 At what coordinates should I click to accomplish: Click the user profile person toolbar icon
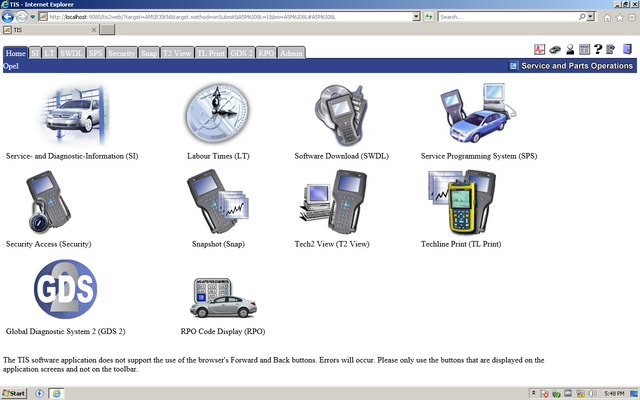point(570,49)
